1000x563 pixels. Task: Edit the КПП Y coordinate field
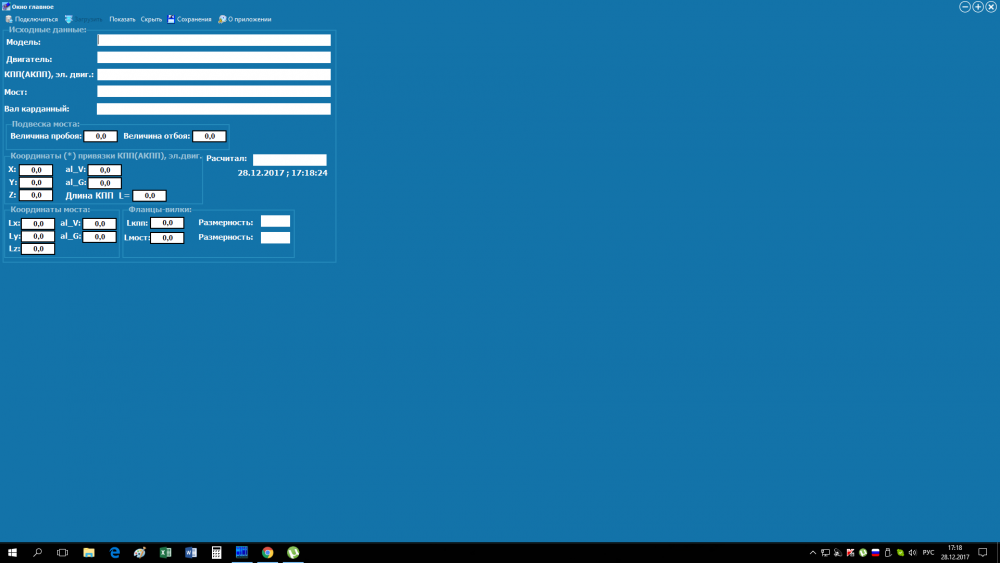click(x=36, y=183)
